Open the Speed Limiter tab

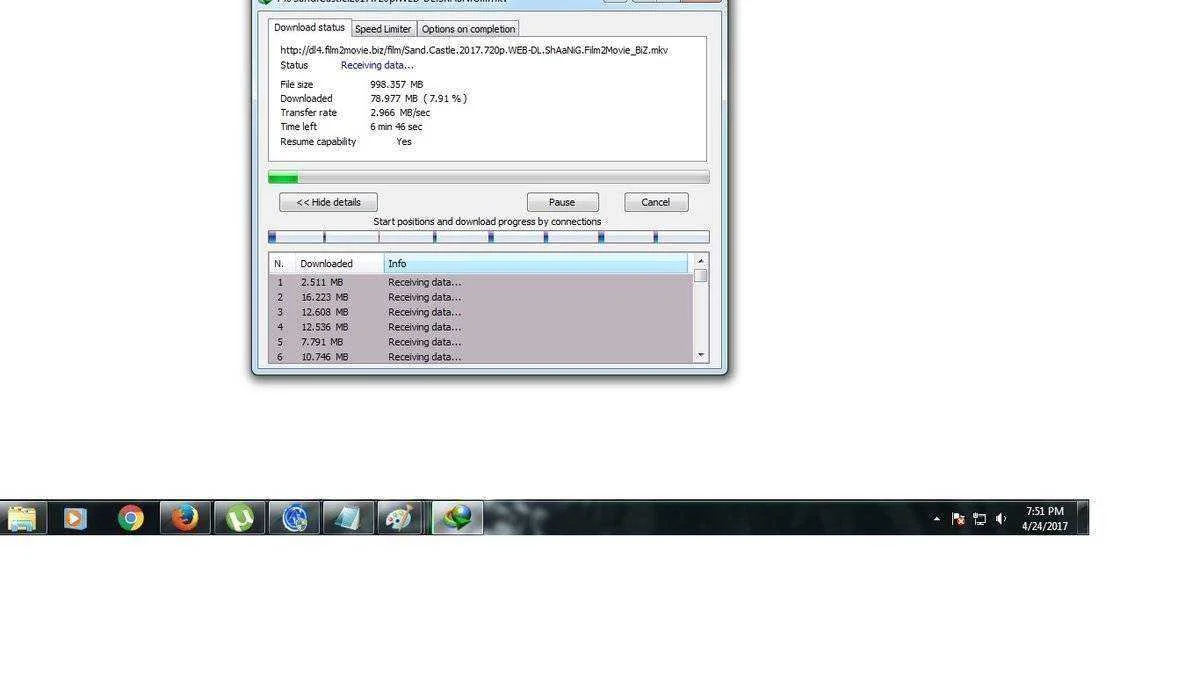pos(383,29)
